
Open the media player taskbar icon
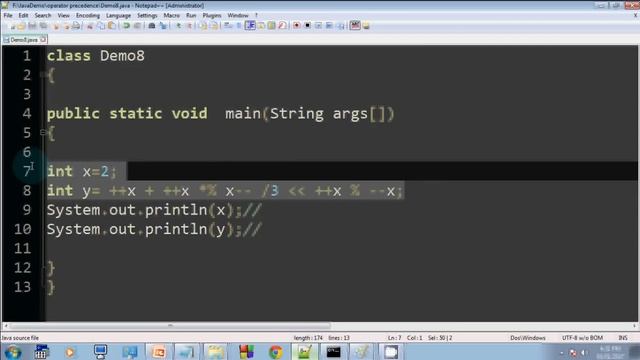70,351
